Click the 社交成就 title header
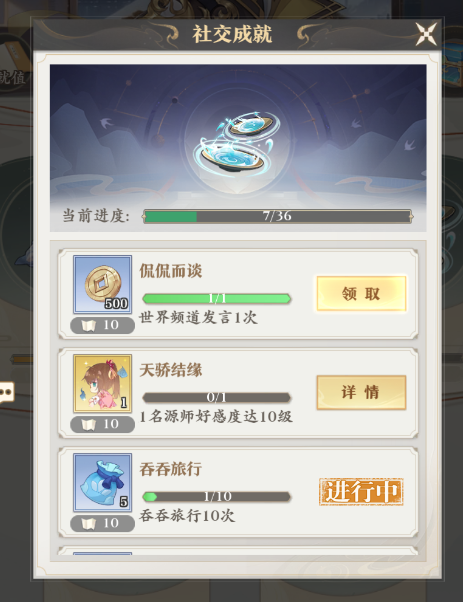The height and width of the screenshot is (602, 463). (x=232, y=34)
